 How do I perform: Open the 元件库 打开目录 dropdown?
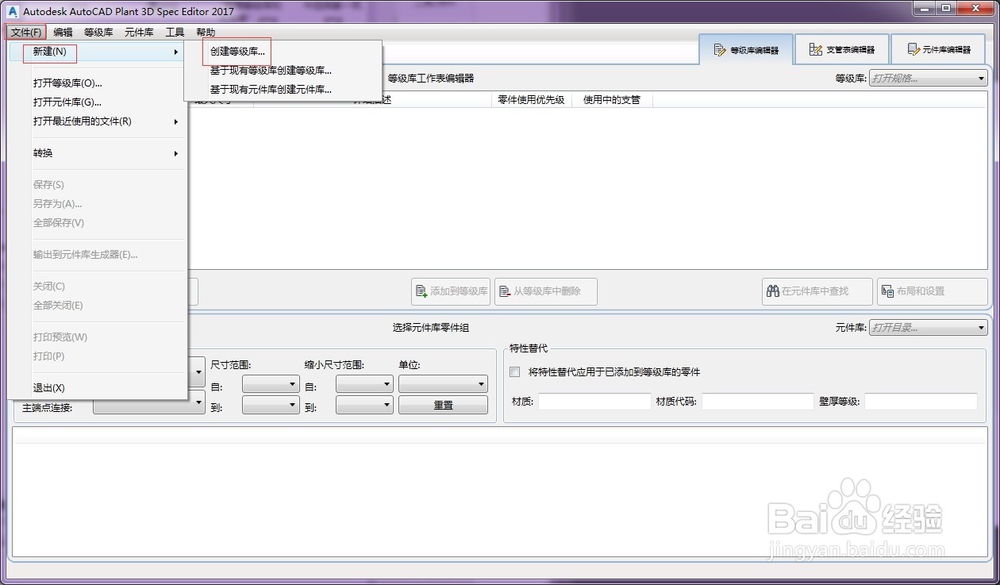[928, 328]
